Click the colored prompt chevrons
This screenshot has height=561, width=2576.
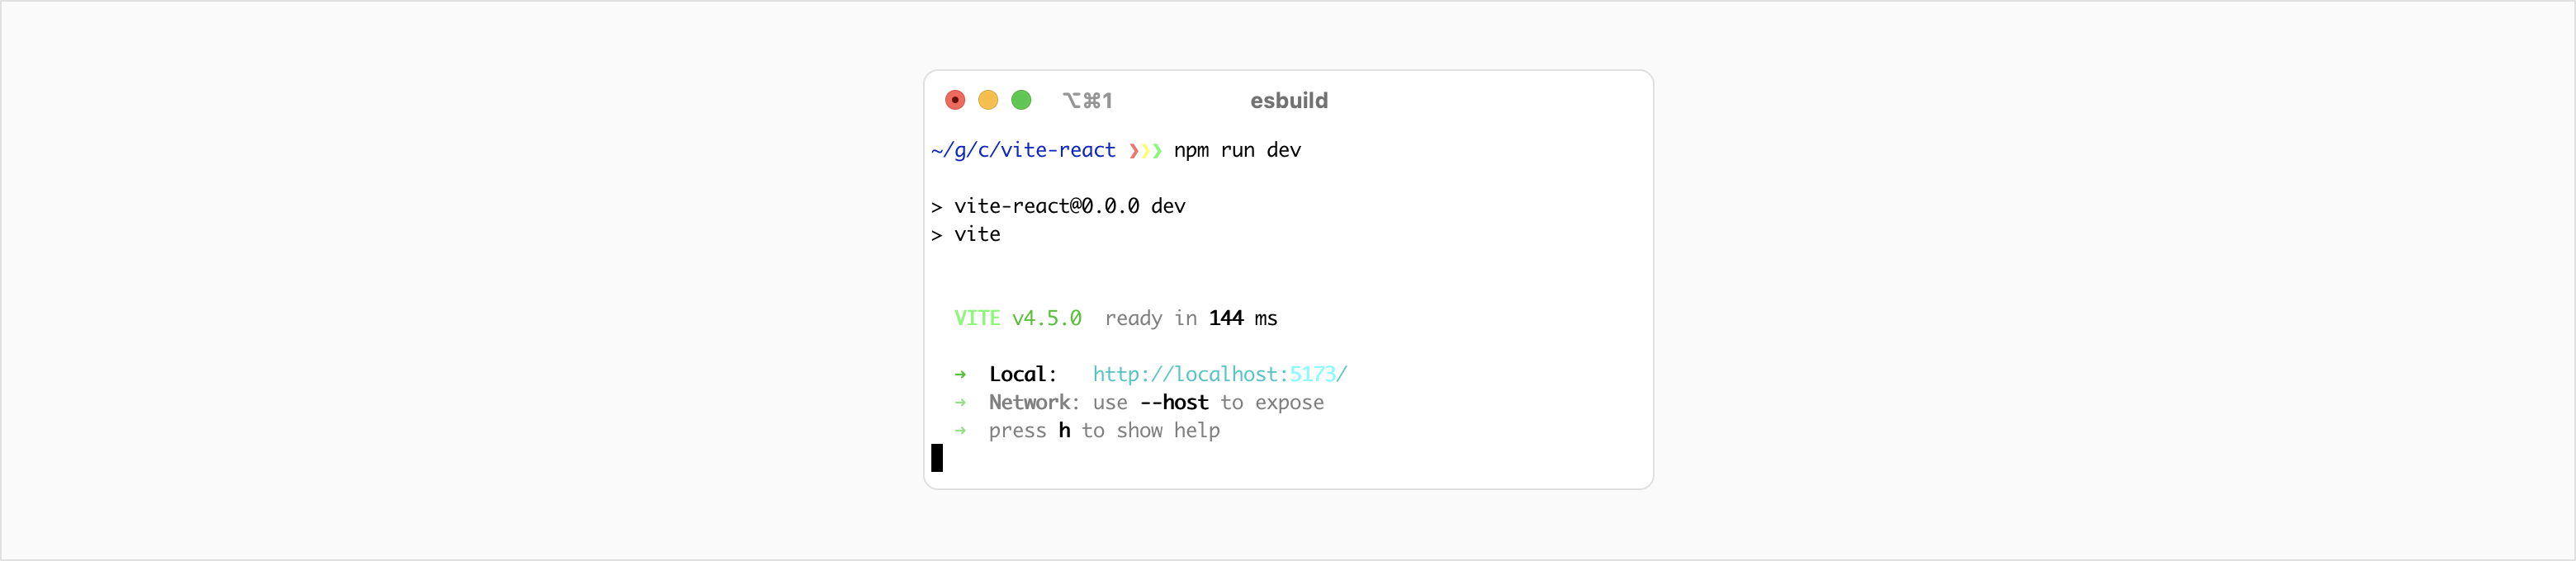point(1145,151)
